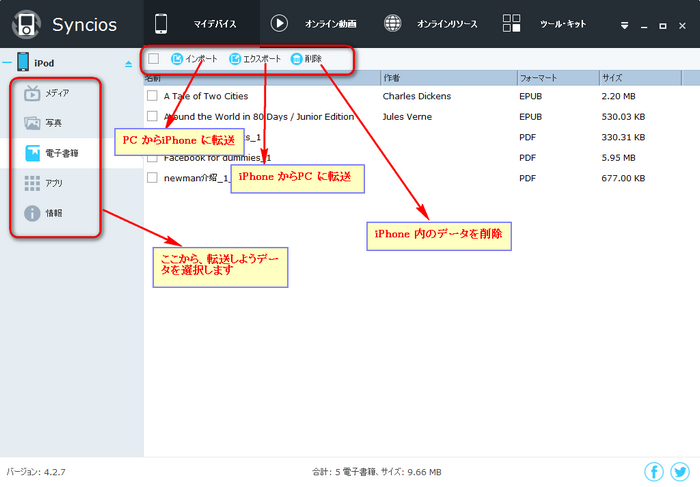
Task: Click the photos icon in sidebar
Action: tap(32, 123)
